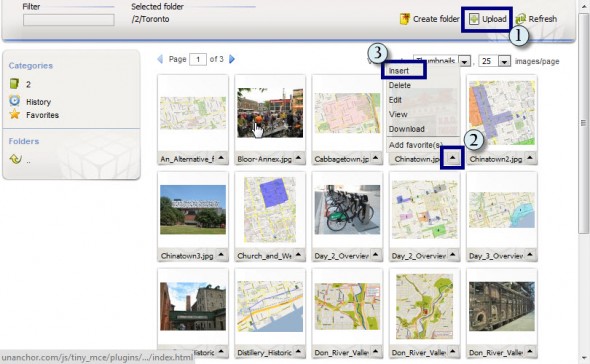Image resolution: width=590 pixels, height=364 pixels.
Task: Choose Insert from the context menu
Action: pos(399,71)
